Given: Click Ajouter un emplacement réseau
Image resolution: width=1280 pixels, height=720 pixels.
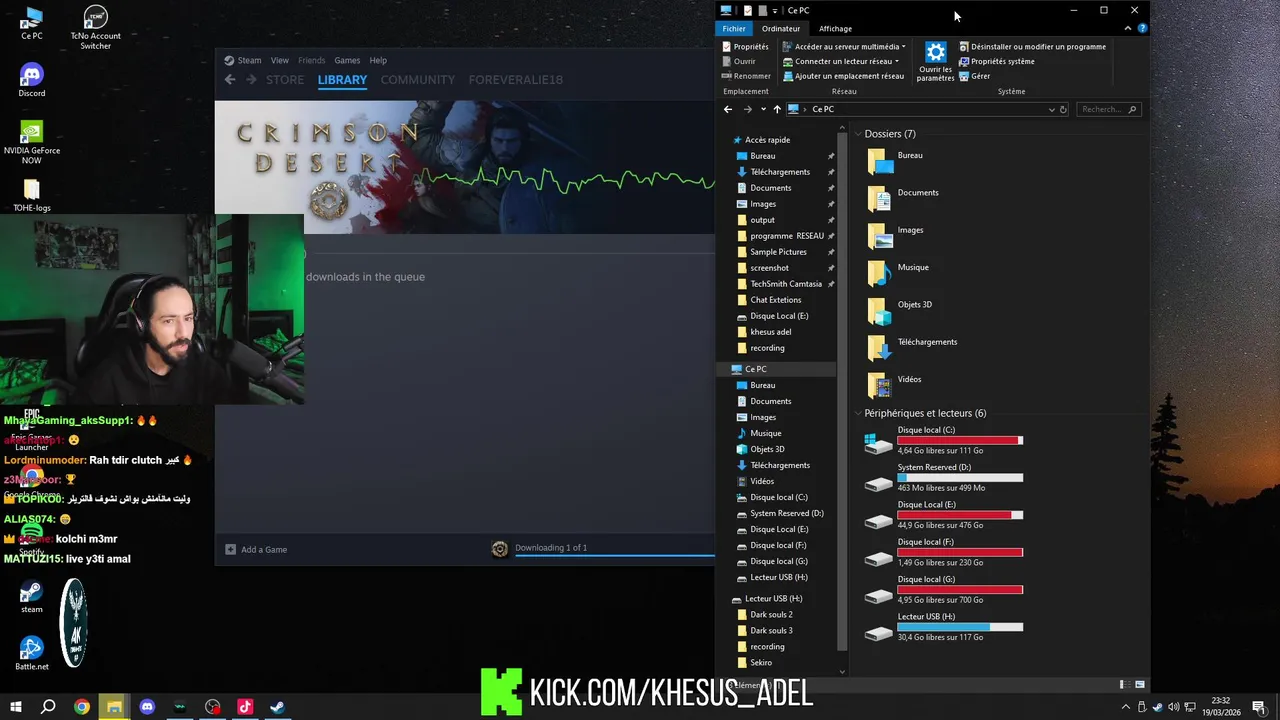Looking at the screenshot, I should pos(843,76).
